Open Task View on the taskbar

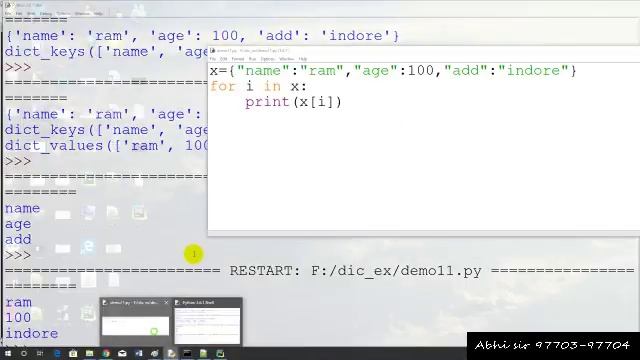click(x=40, y=353)
